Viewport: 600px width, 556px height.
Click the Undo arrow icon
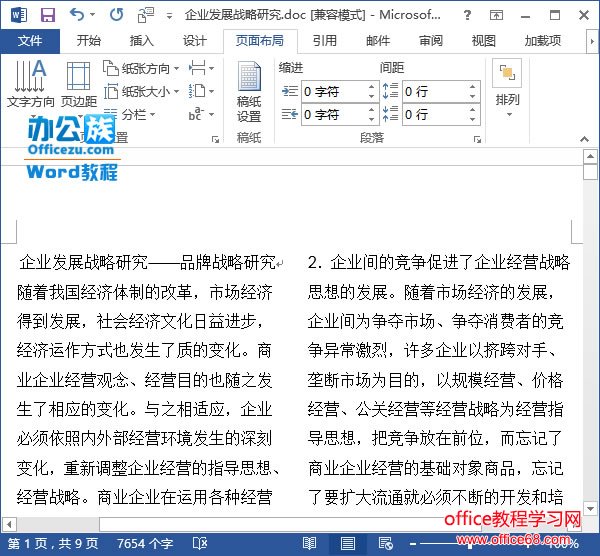coord(77,15)
